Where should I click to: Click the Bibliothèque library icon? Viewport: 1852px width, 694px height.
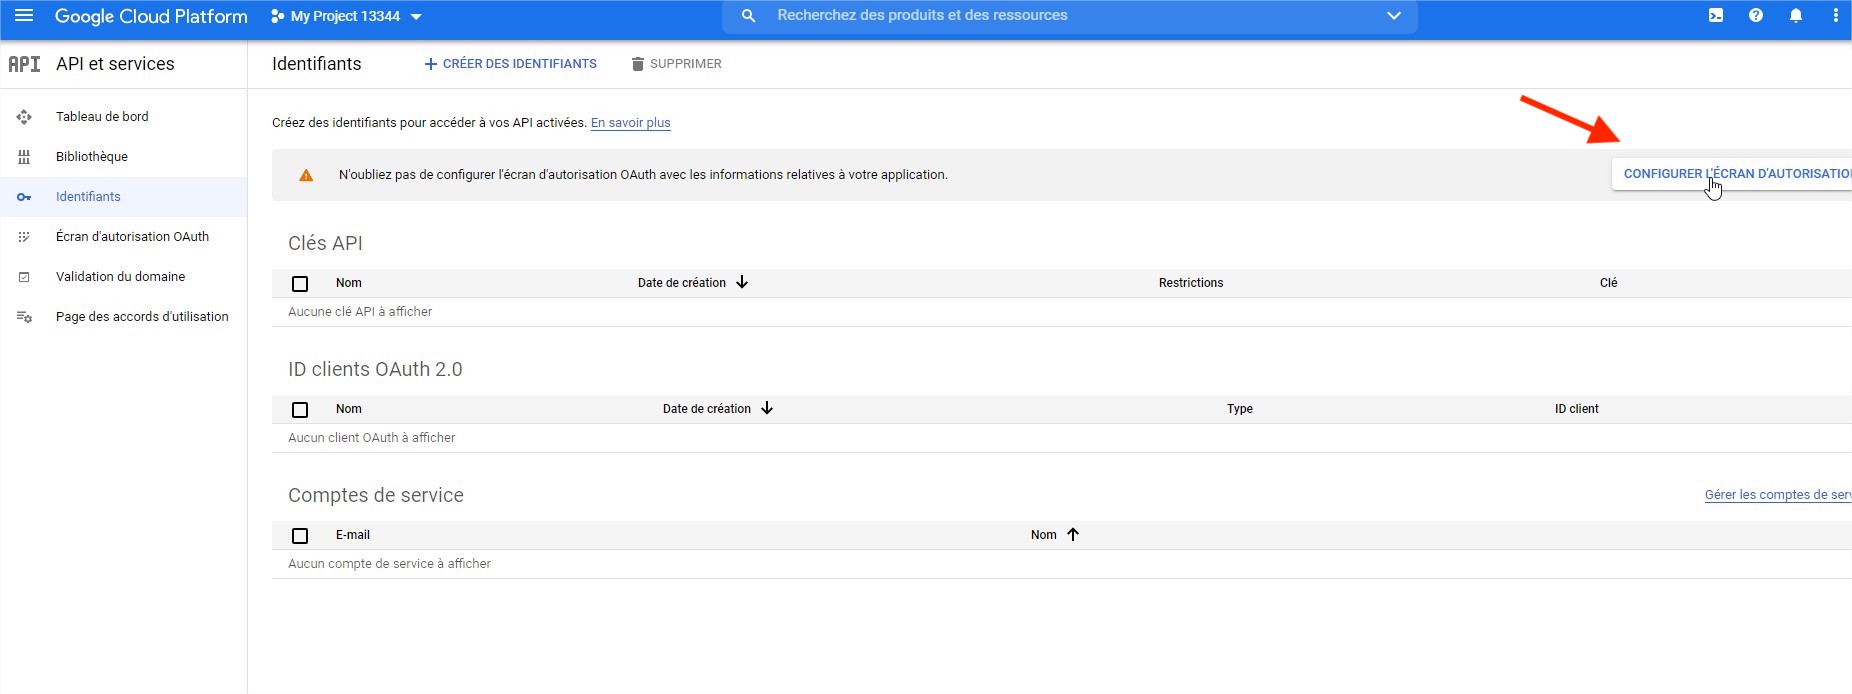(24, 157)
